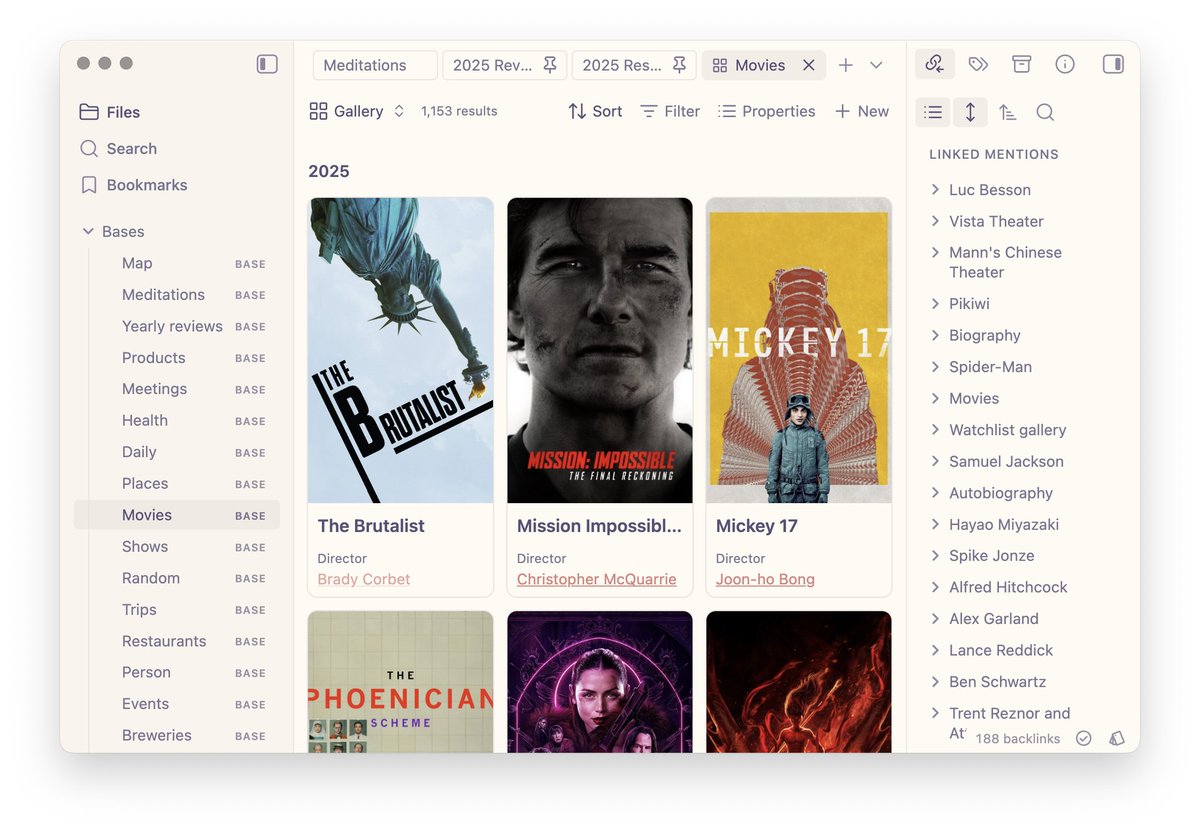Click the Lance Reddick mention text
Image resolution: width=1200 pixels, height=832 pixels.
tap(1001, 650)
